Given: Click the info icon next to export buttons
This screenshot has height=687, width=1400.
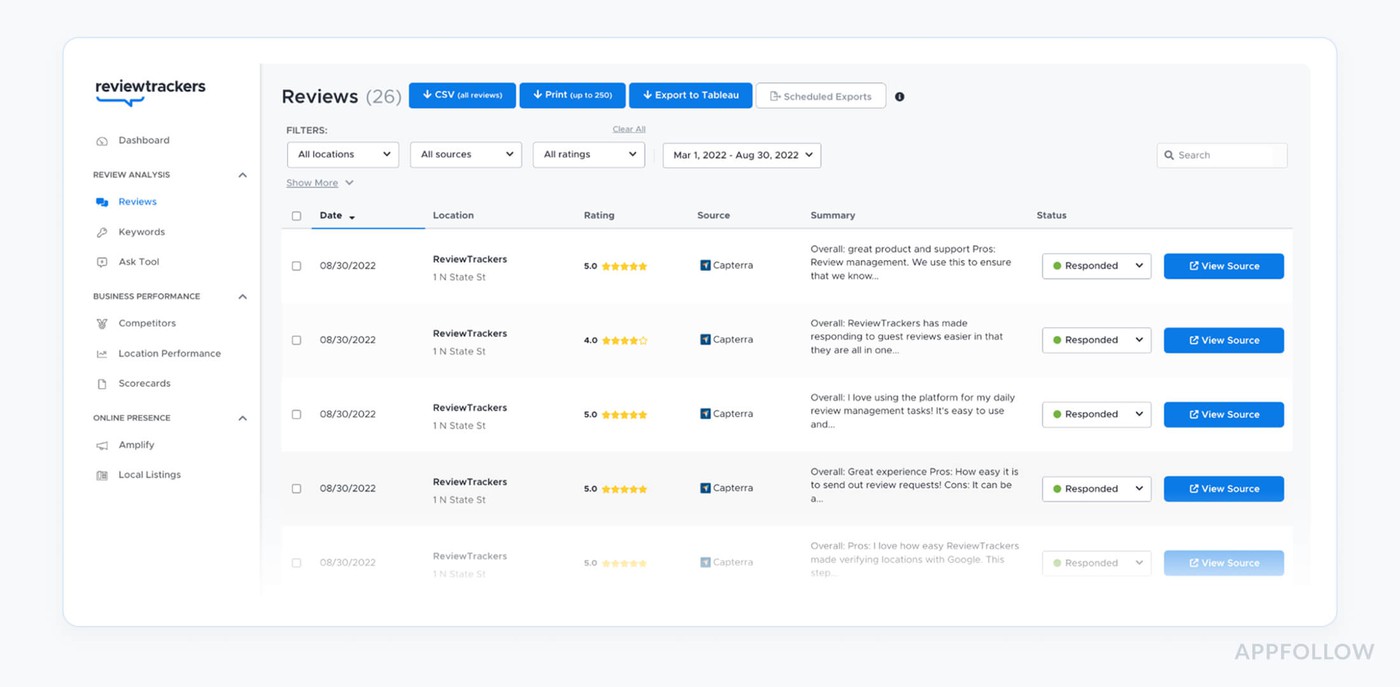Looking at the screenshot, I should click(x=899, y=97).
